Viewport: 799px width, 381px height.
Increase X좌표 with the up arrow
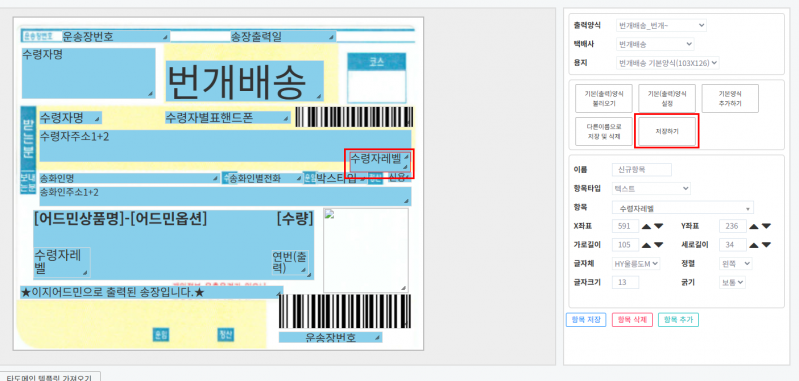[x=647, y=226]
